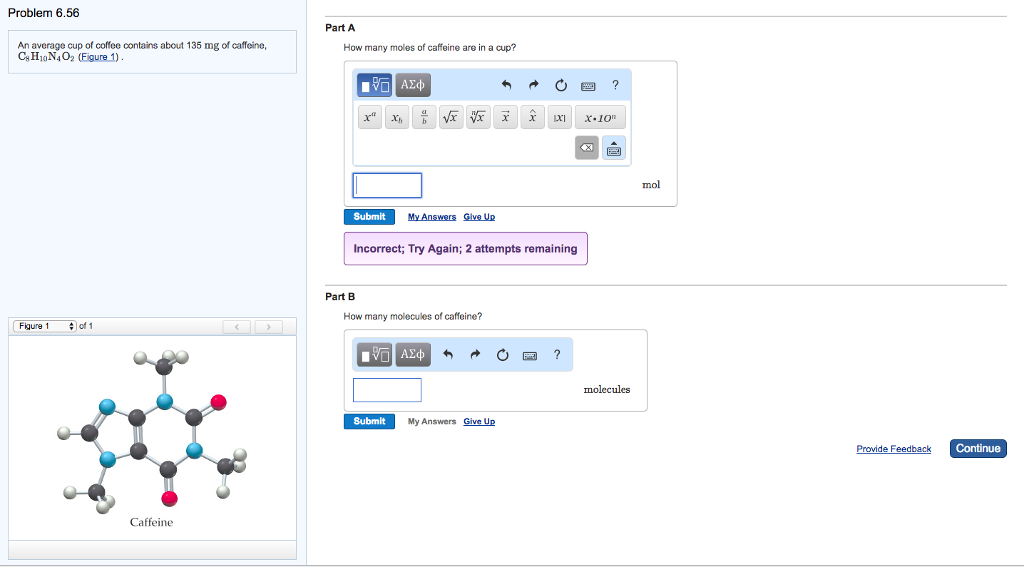Submit the Part A answer

click(369, 216)
